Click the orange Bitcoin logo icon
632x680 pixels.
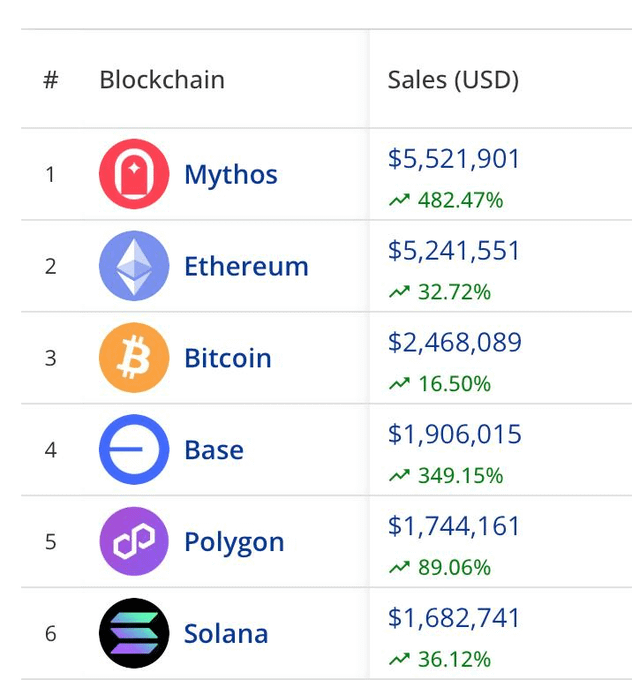134,358
